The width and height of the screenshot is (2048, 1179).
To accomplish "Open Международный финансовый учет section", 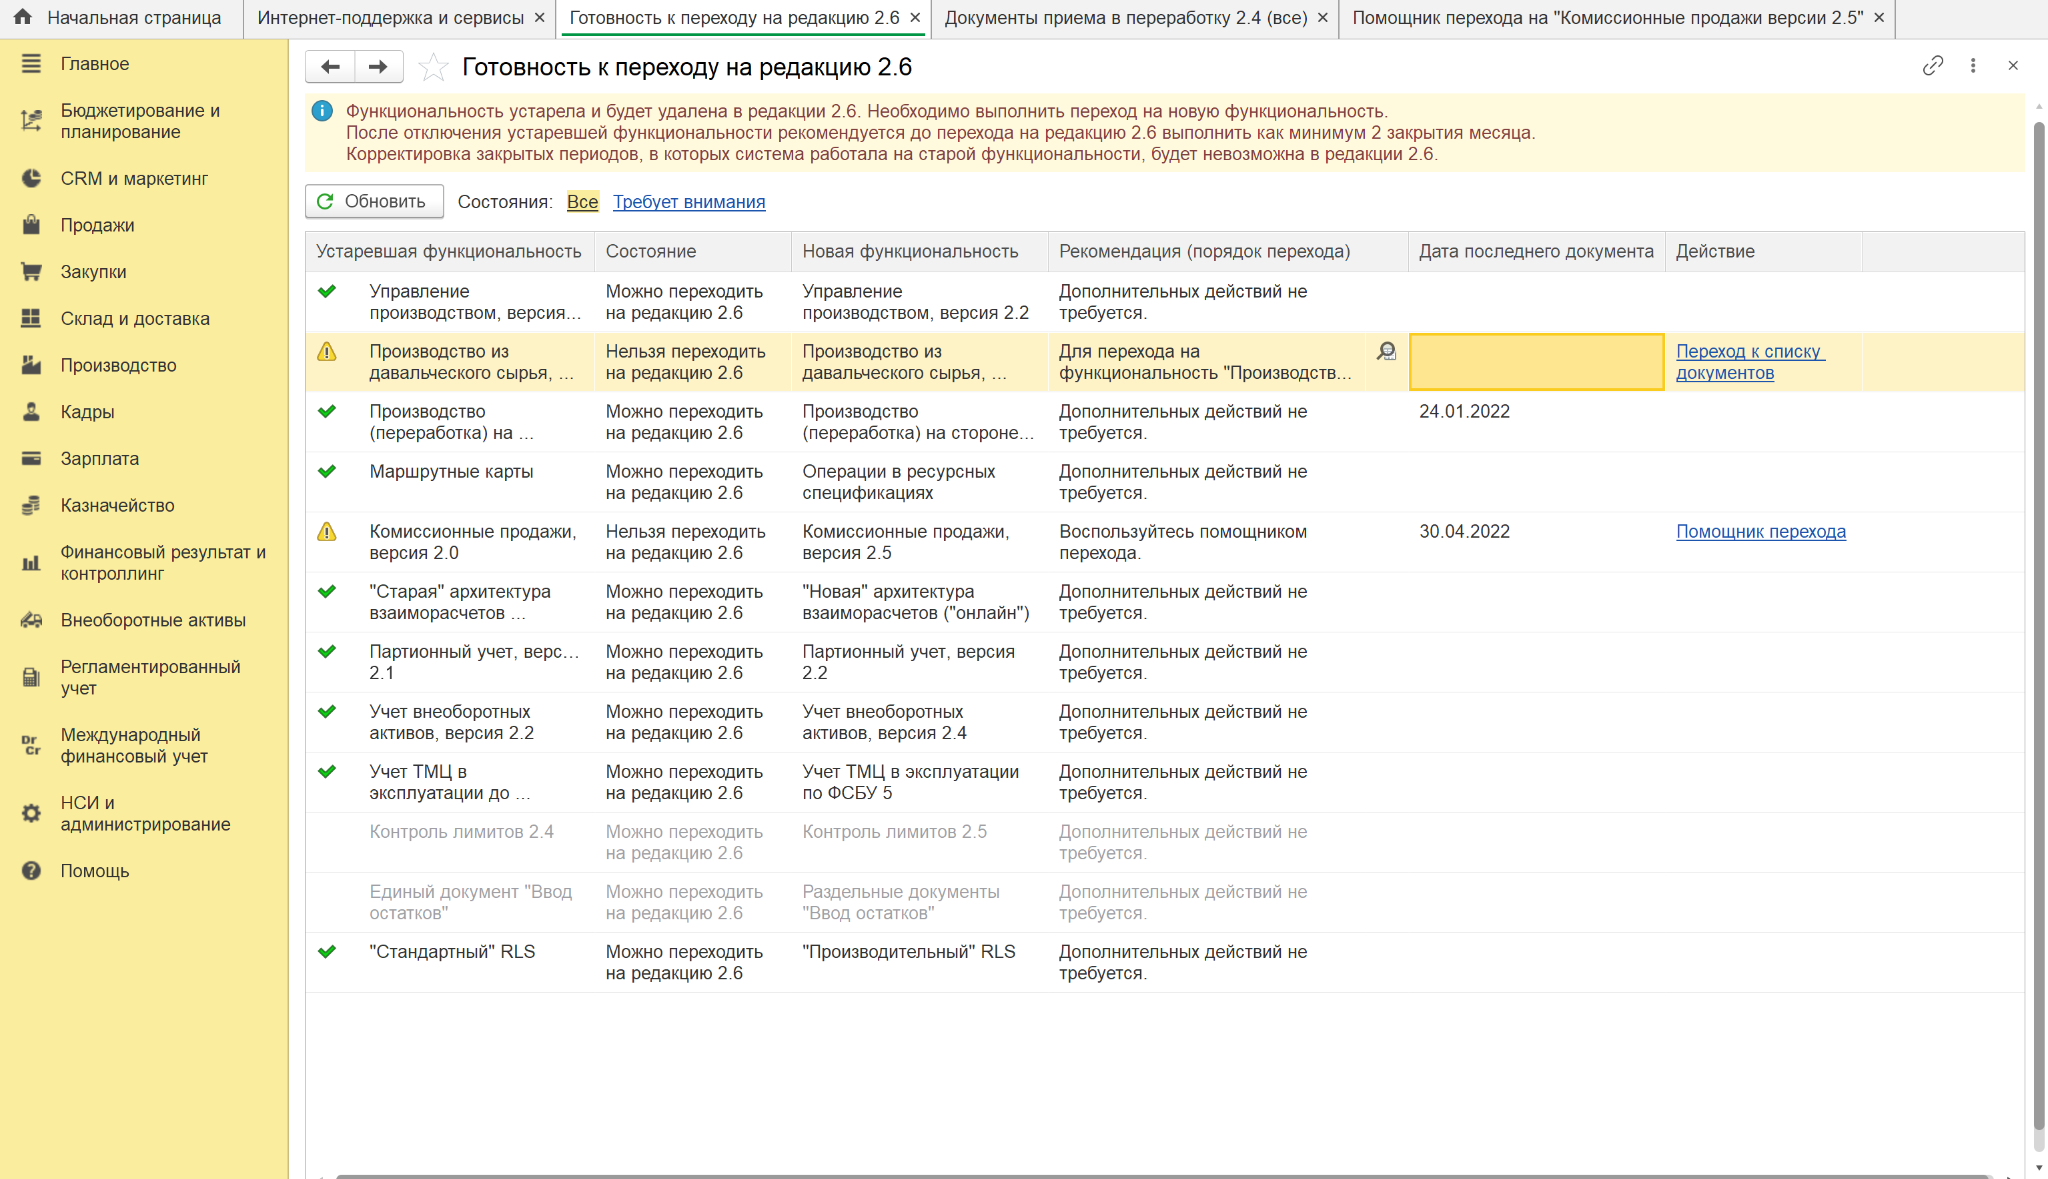I will click(x=144, y=745).
